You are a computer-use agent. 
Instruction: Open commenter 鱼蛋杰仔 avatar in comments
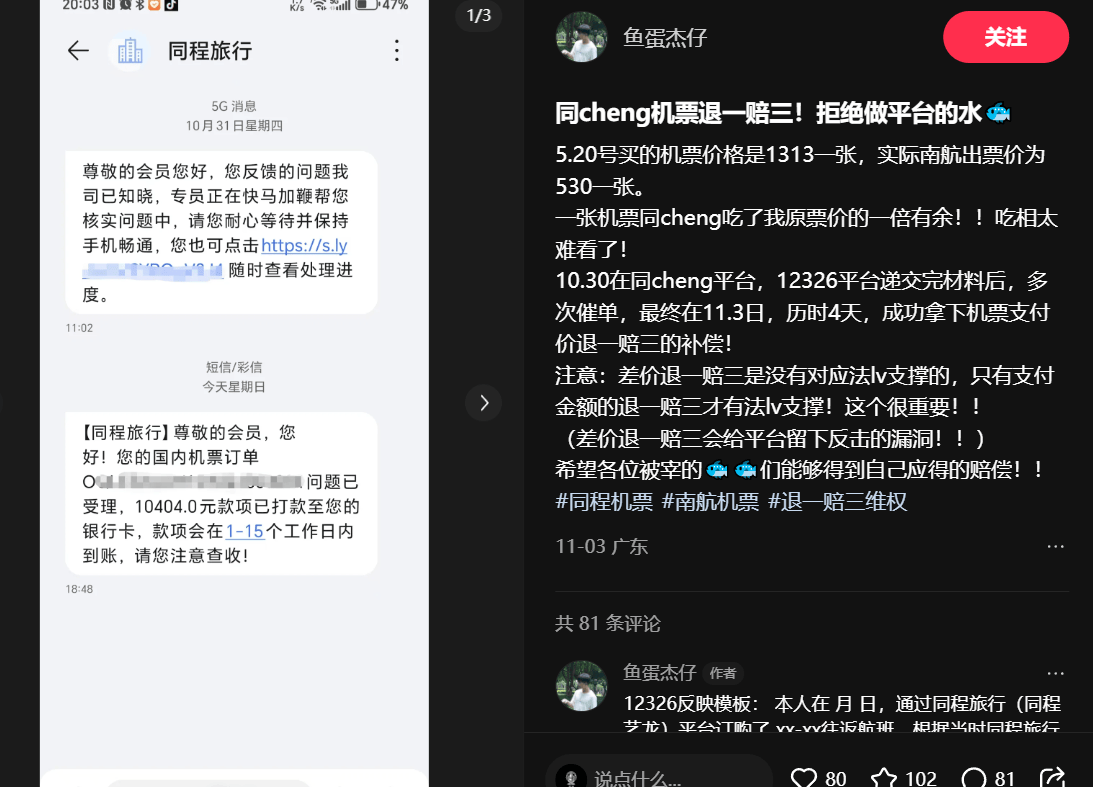(x=581, y=686)
